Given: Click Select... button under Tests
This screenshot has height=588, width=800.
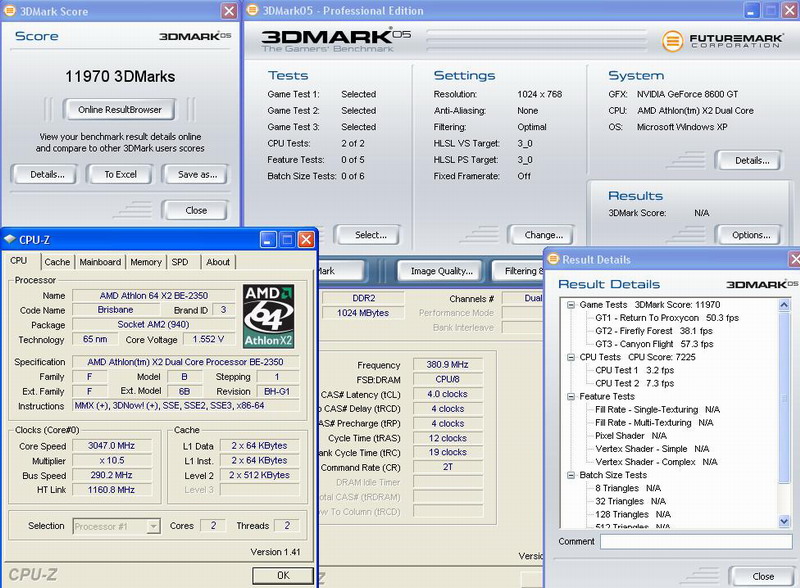Looking at the screenshot, I should coord(368,235).
